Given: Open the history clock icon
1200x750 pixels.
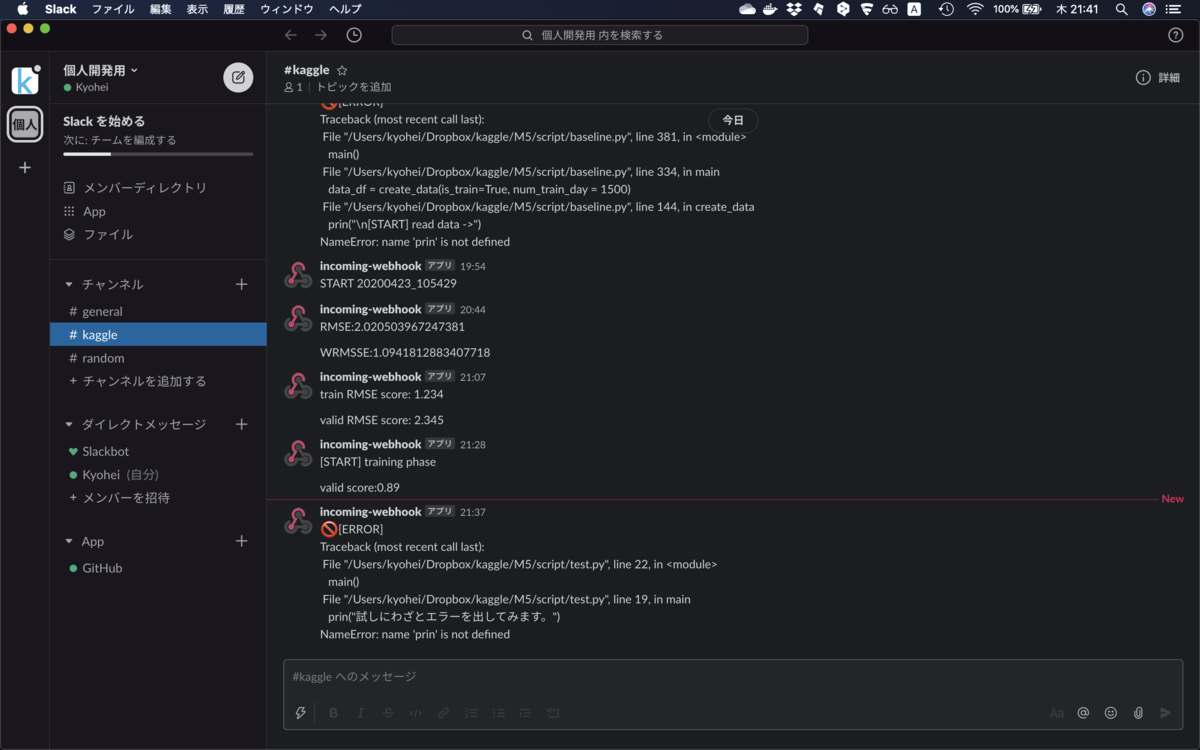Looking at the screenshot, I should point(354,35).
